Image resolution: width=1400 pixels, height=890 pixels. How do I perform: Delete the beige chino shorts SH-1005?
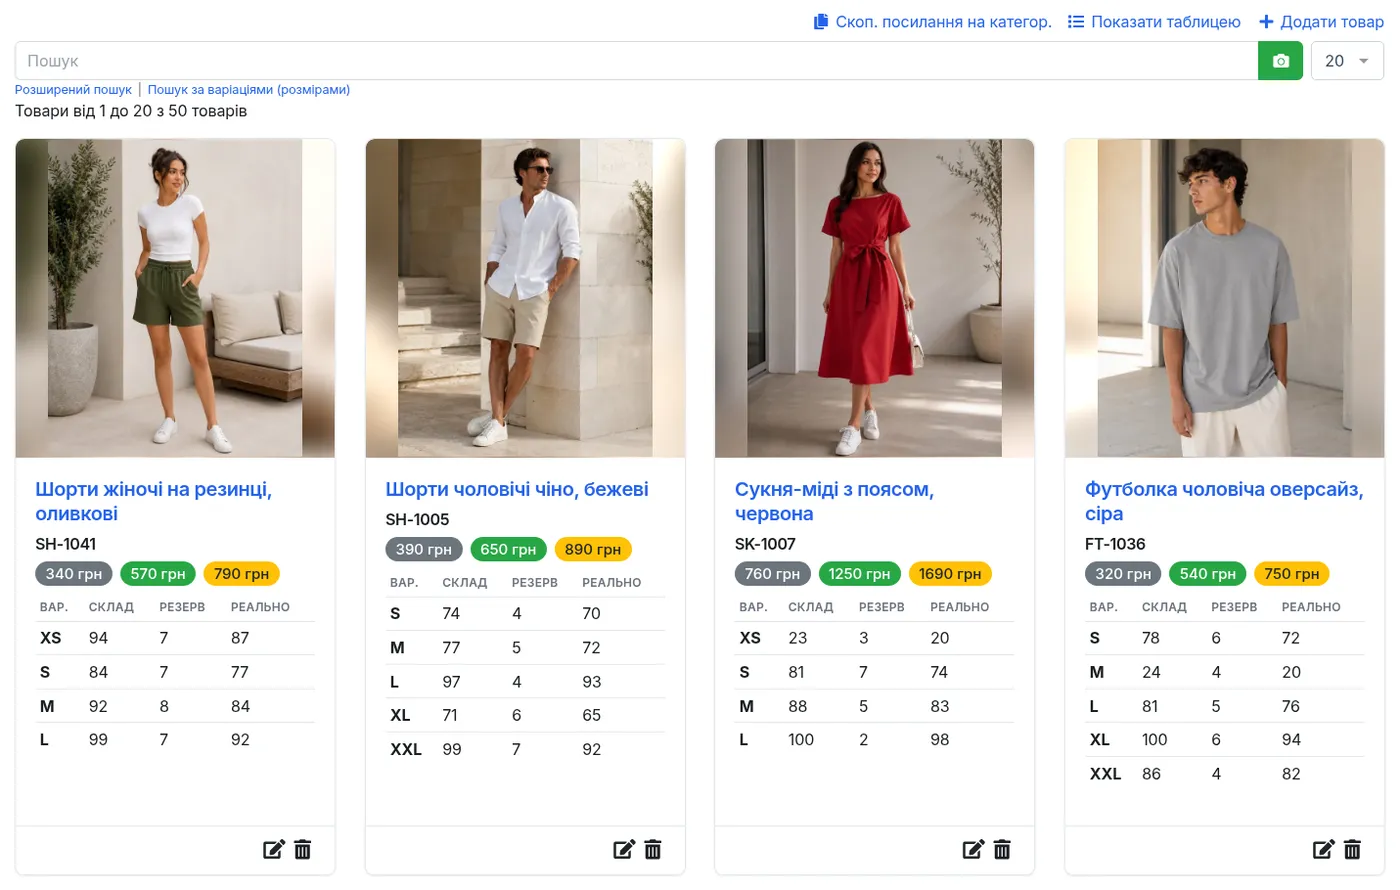point(653,850)
